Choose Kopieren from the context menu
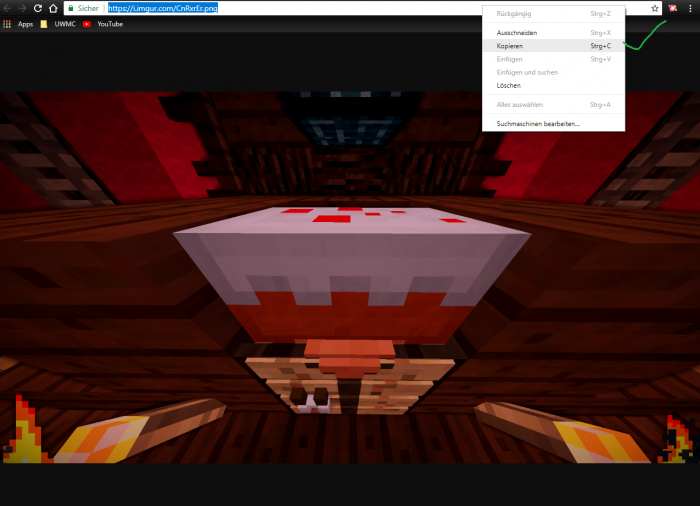The width and height of the screenshot is (700, 506). pyautogui.click(x=554, y=46)
